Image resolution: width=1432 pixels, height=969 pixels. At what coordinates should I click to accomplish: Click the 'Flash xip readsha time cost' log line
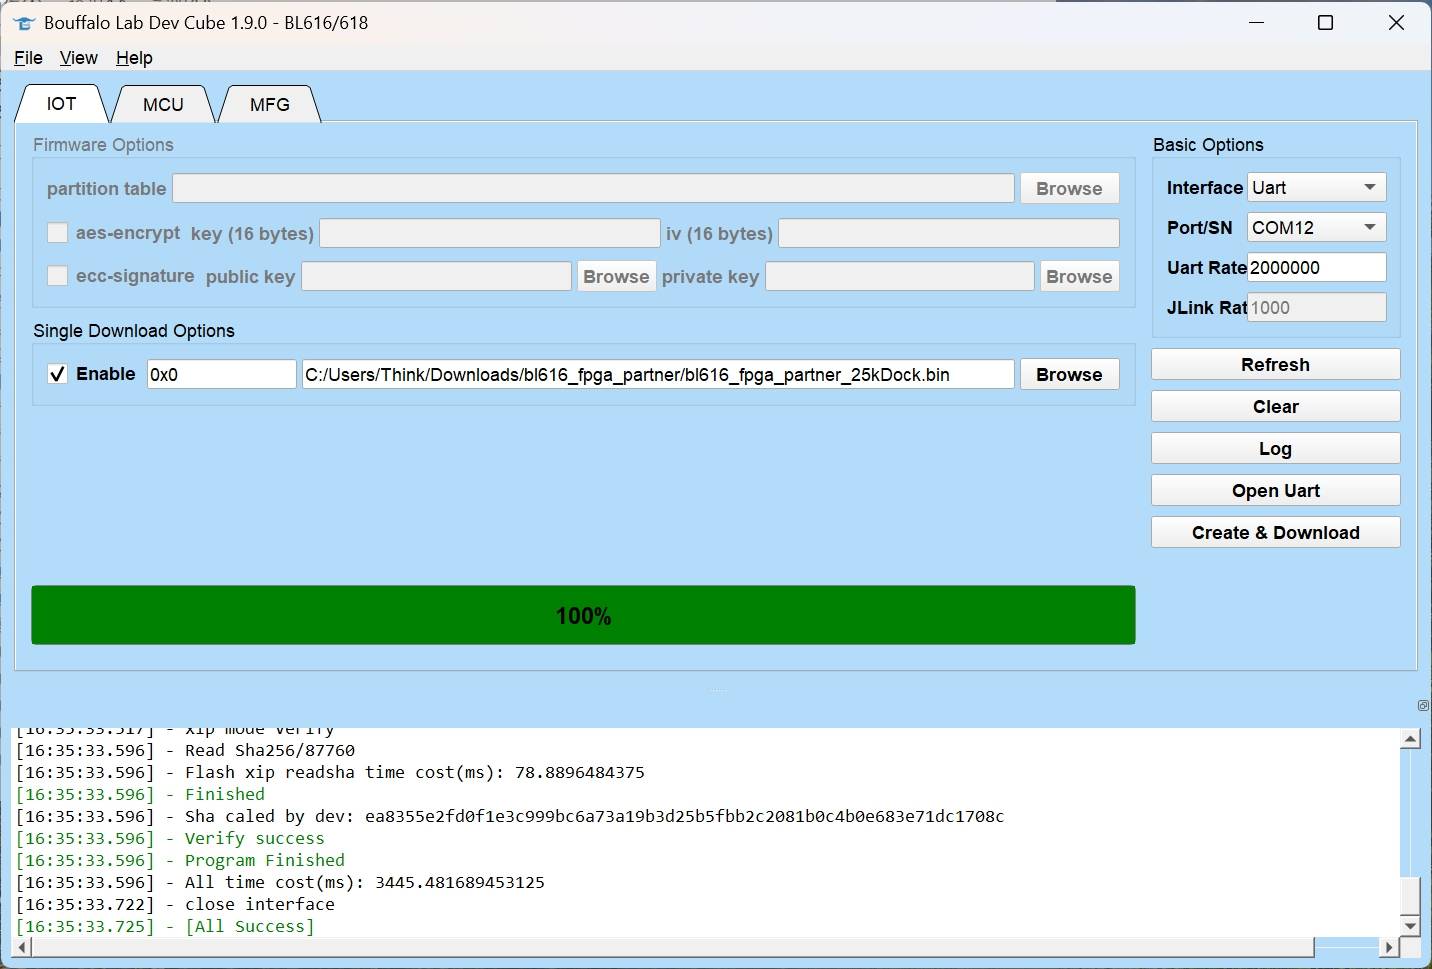(x=330, y=772)
